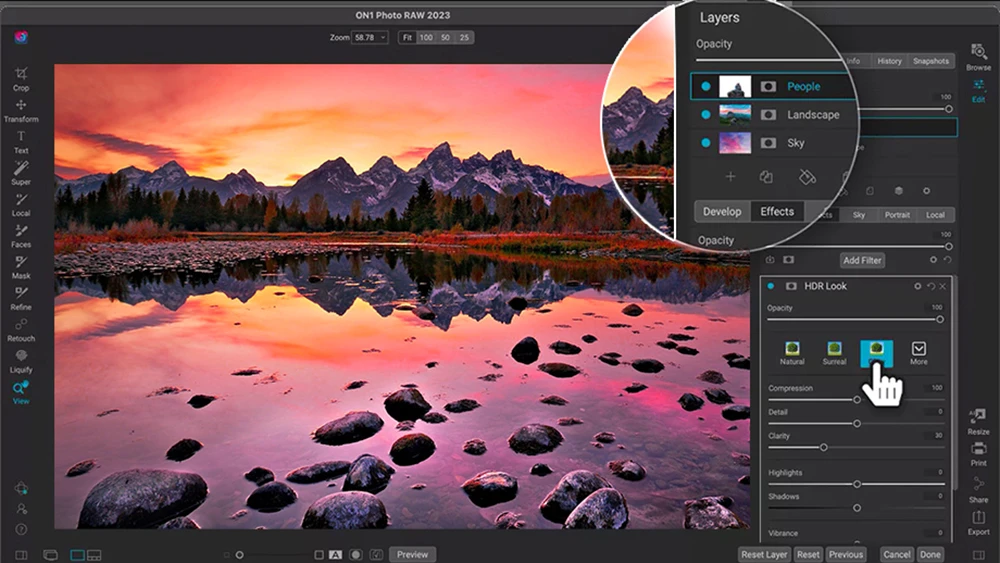Open the help question-mark icon
This screenshot has width=1000, height=563.
pyautogui.click(x=21, y=529)
